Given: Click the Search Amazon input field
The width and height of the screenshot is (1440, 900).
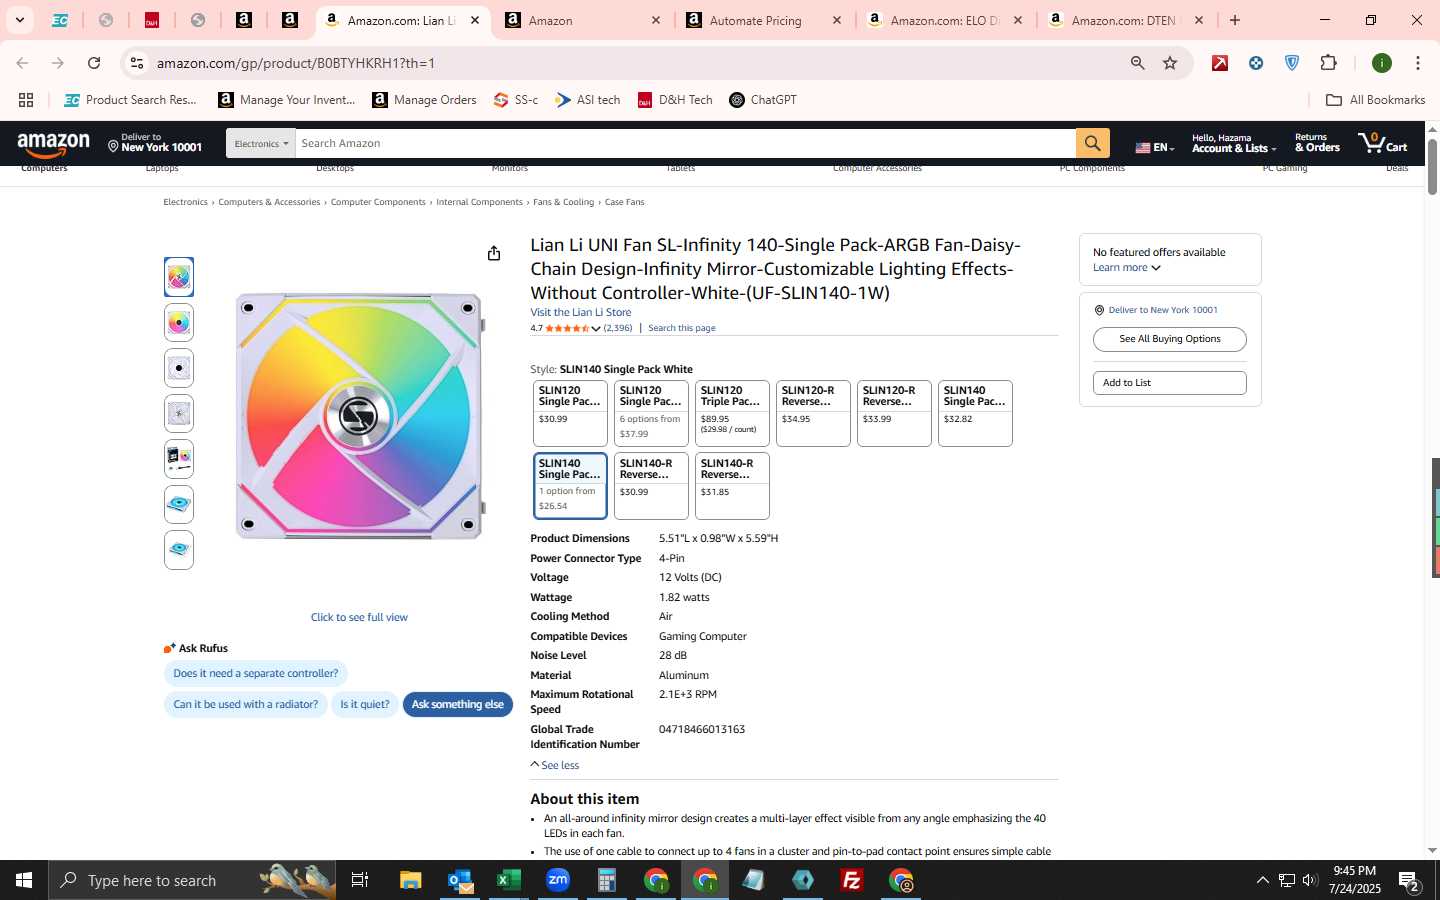Looking at the screenshot, I should (x=685, y=143).
